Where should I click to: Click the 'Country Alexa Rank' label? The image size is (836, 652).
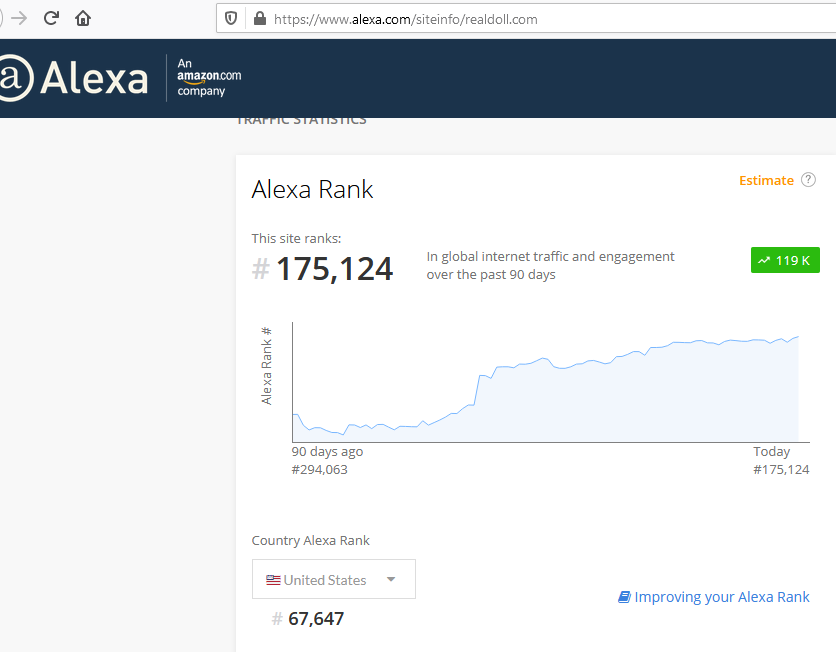pos(311,540)
